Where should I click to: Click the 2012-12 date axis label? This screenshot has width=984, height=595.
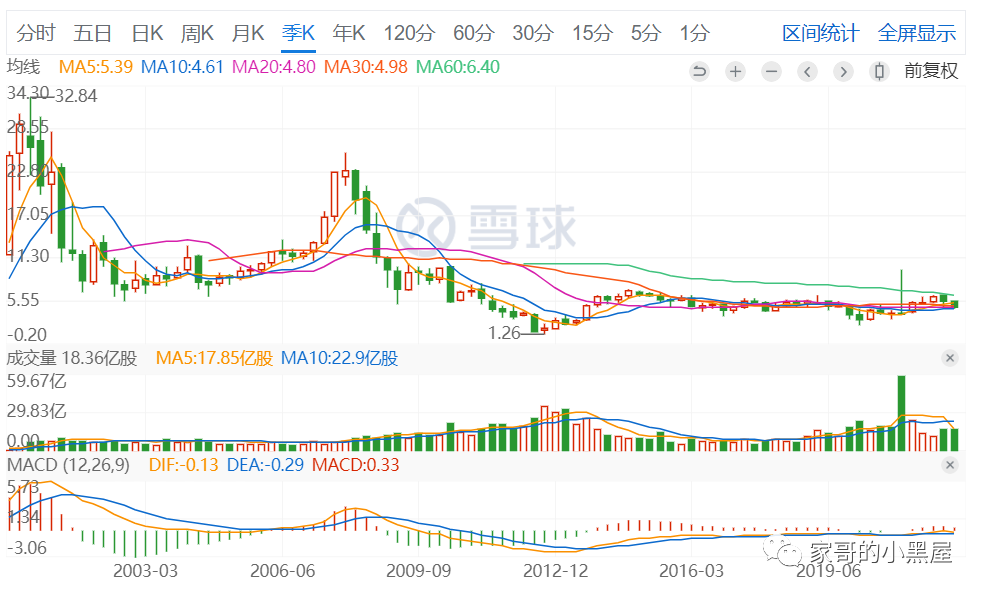[x=555, y=571]
